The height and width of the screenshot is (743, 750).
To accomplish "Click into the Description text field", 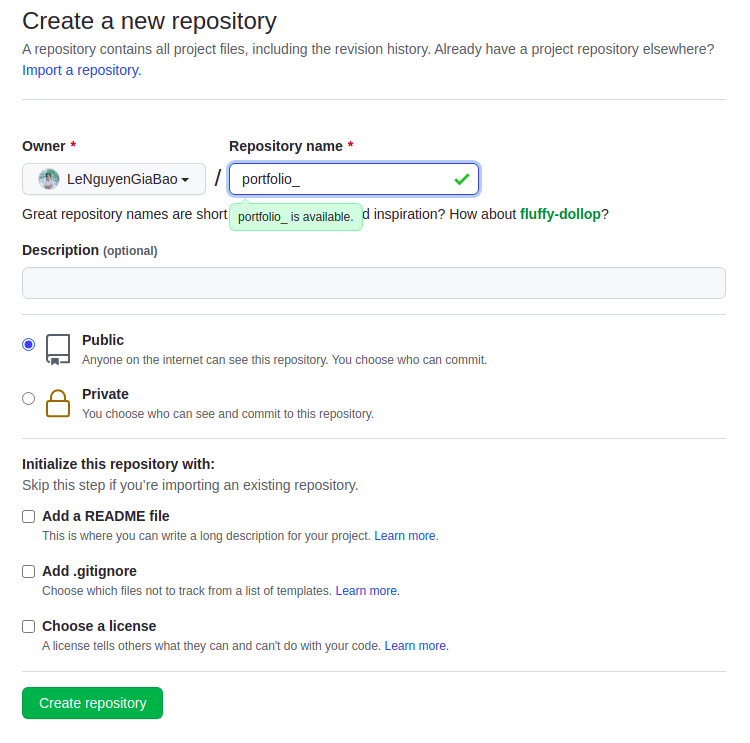I will (374, 283).
